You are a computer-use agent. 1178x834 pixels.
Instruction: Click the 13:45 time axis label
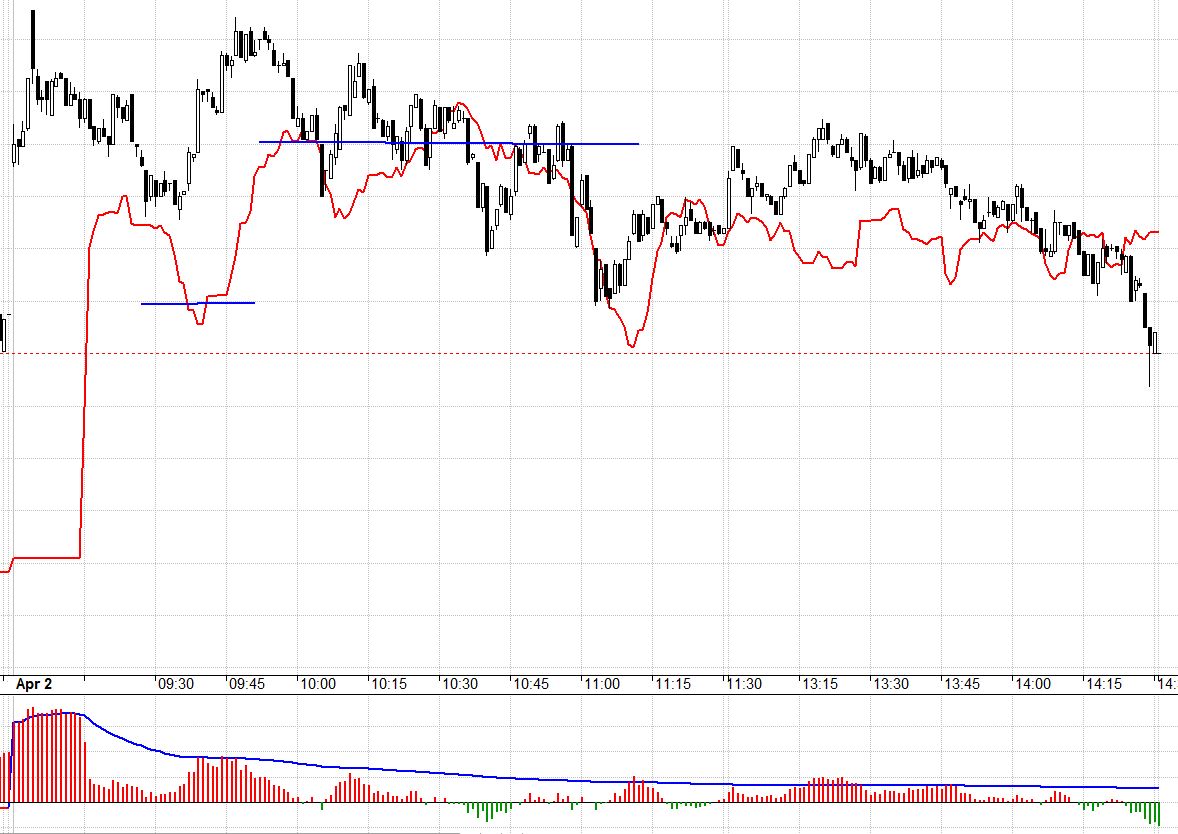[x=961, y=684]
